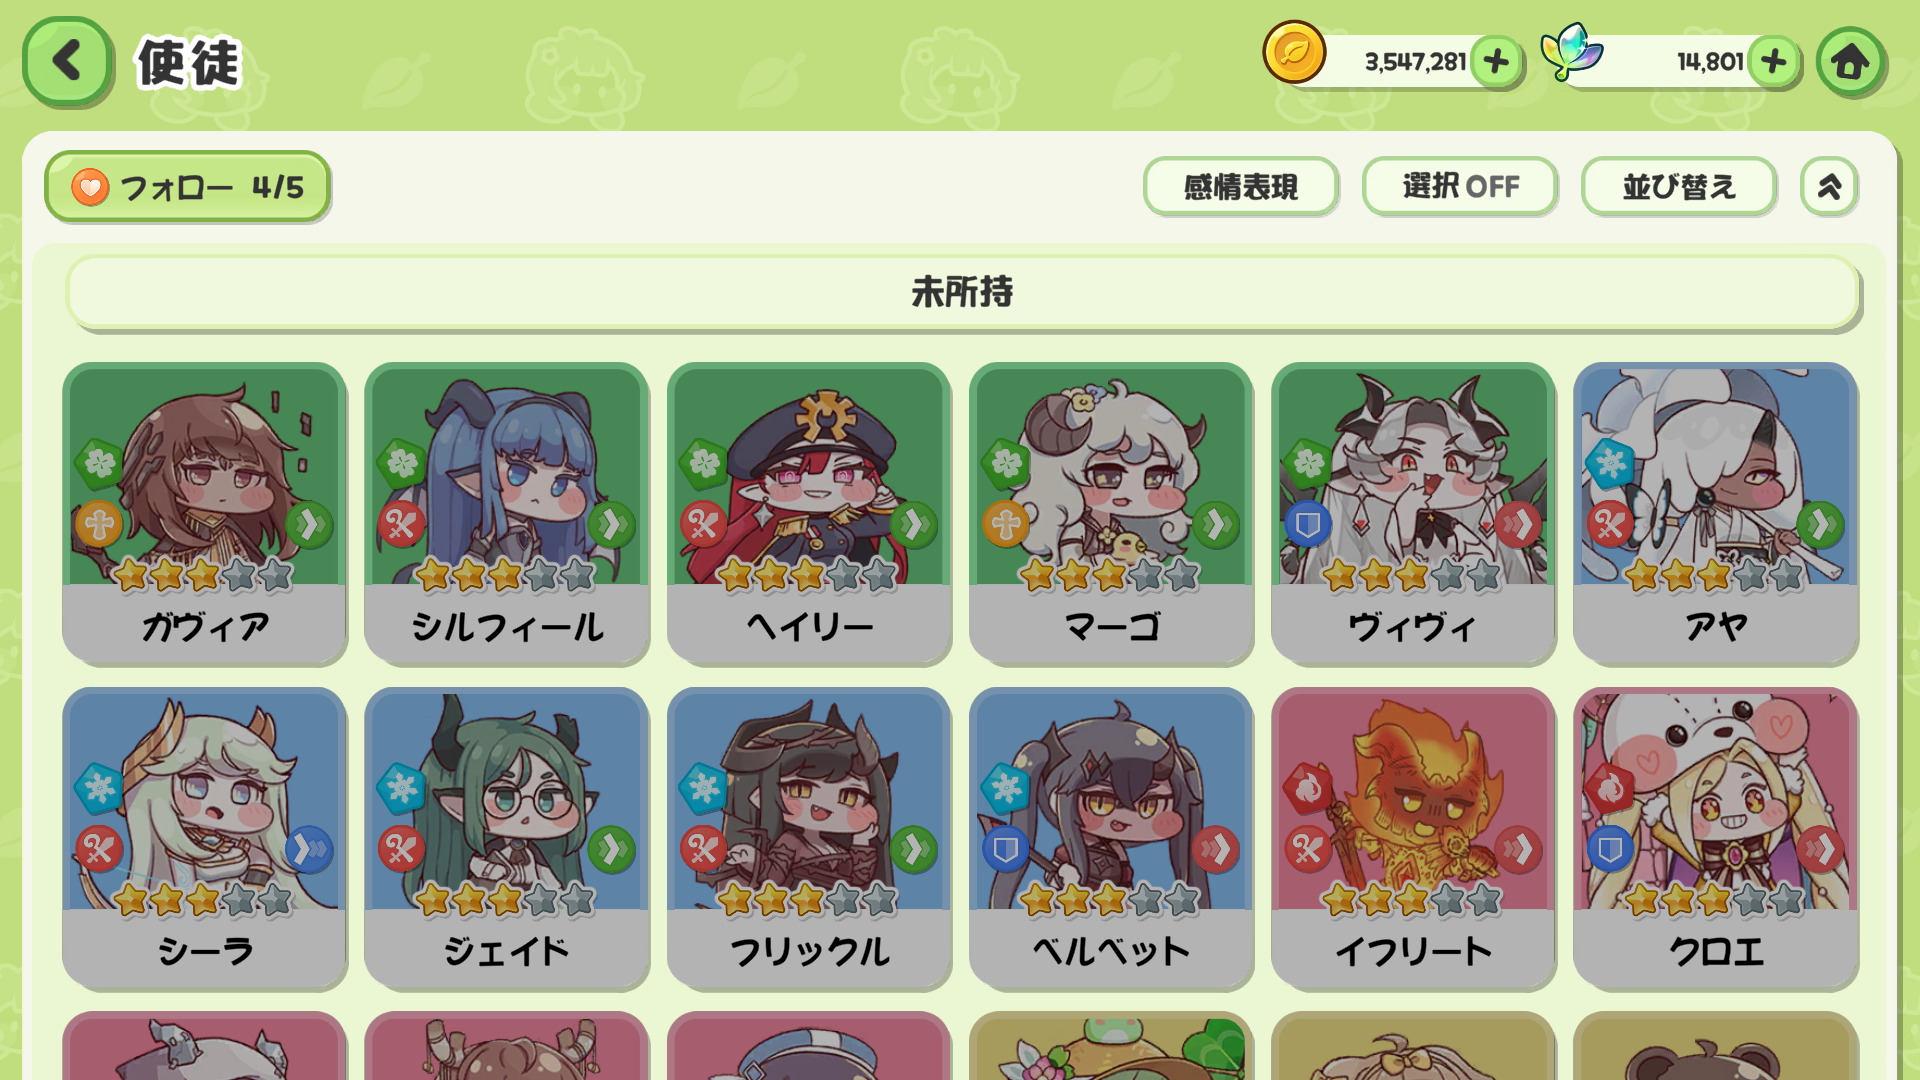Click the shield role icon on ベルベット
1920x1080 pixels.
point(1005,850)
